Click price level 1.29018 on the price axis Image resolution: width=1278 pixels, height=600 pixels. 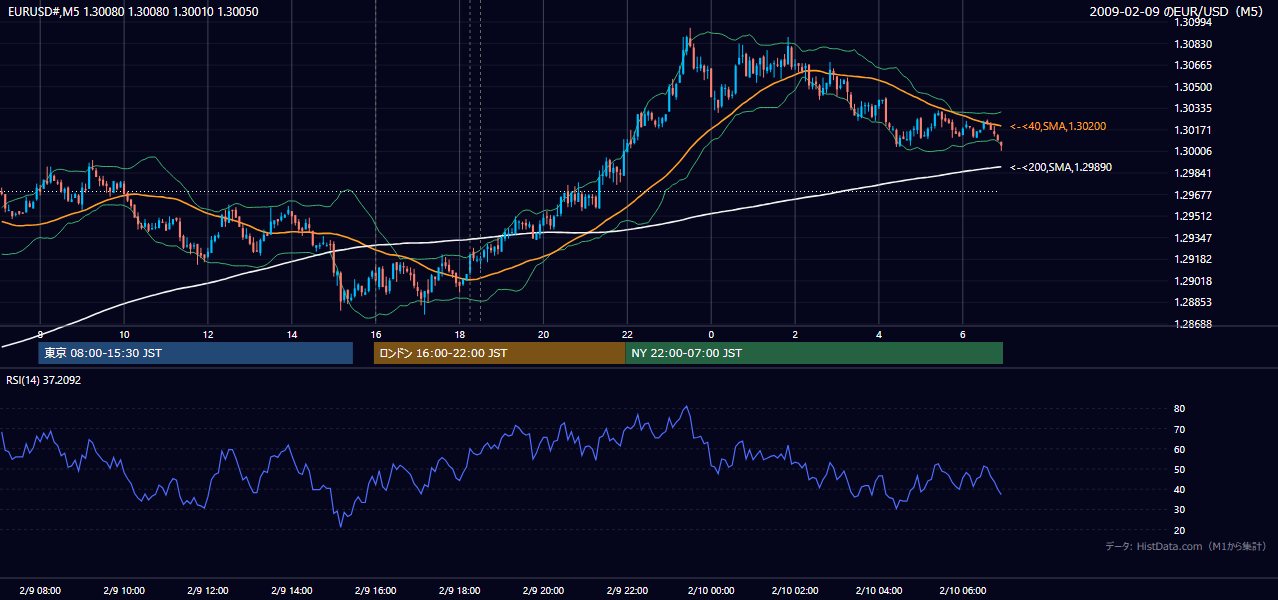point(1194,281)
